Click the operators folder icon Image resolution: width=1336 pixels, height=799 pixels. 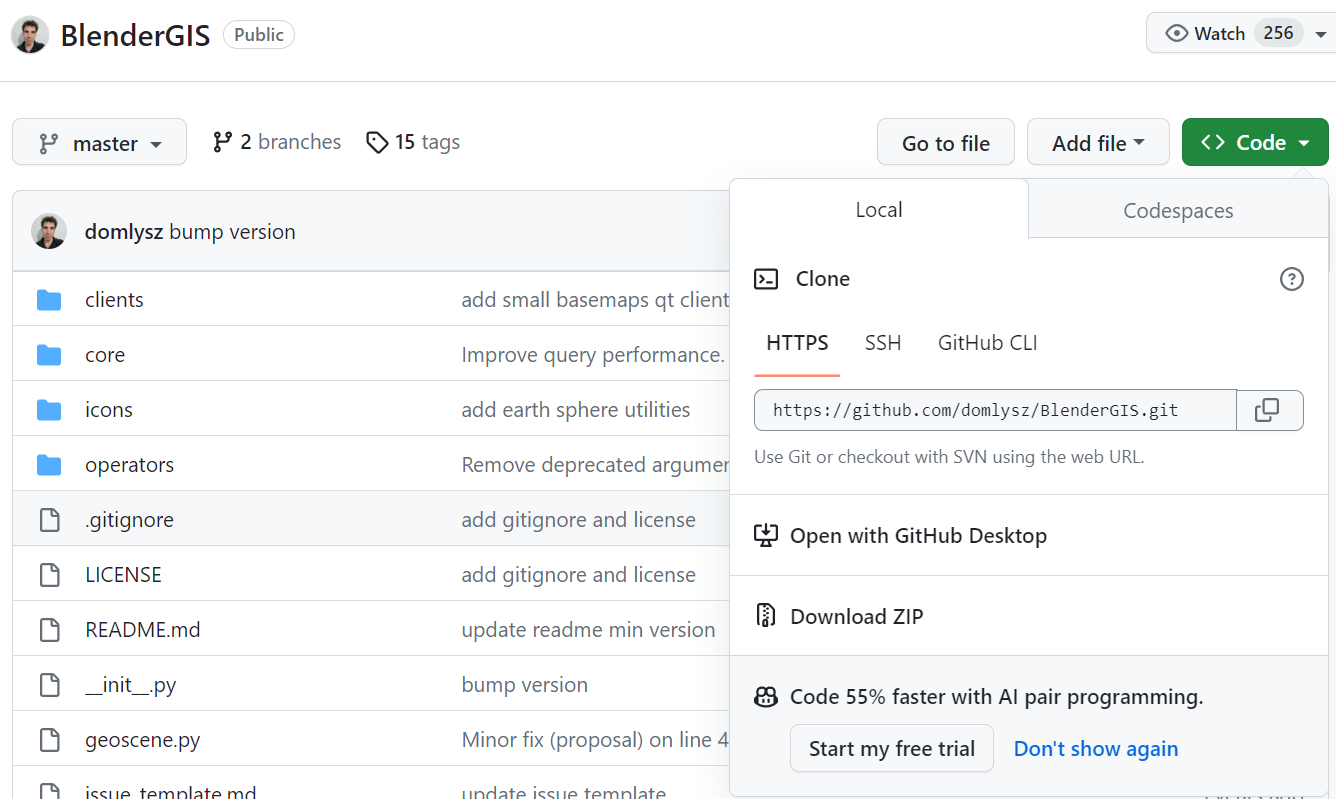pyautogui.click(x=49, y=465)
